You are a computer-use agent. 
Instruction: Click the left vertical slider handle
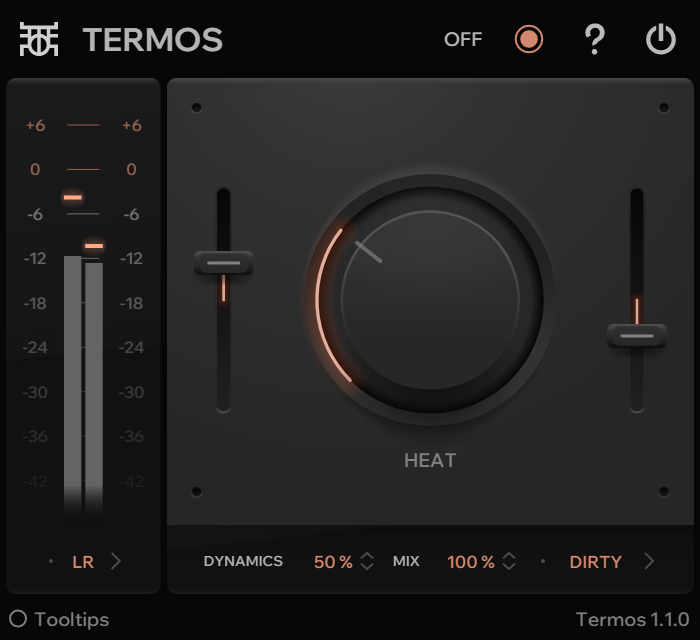click(224, 264)
